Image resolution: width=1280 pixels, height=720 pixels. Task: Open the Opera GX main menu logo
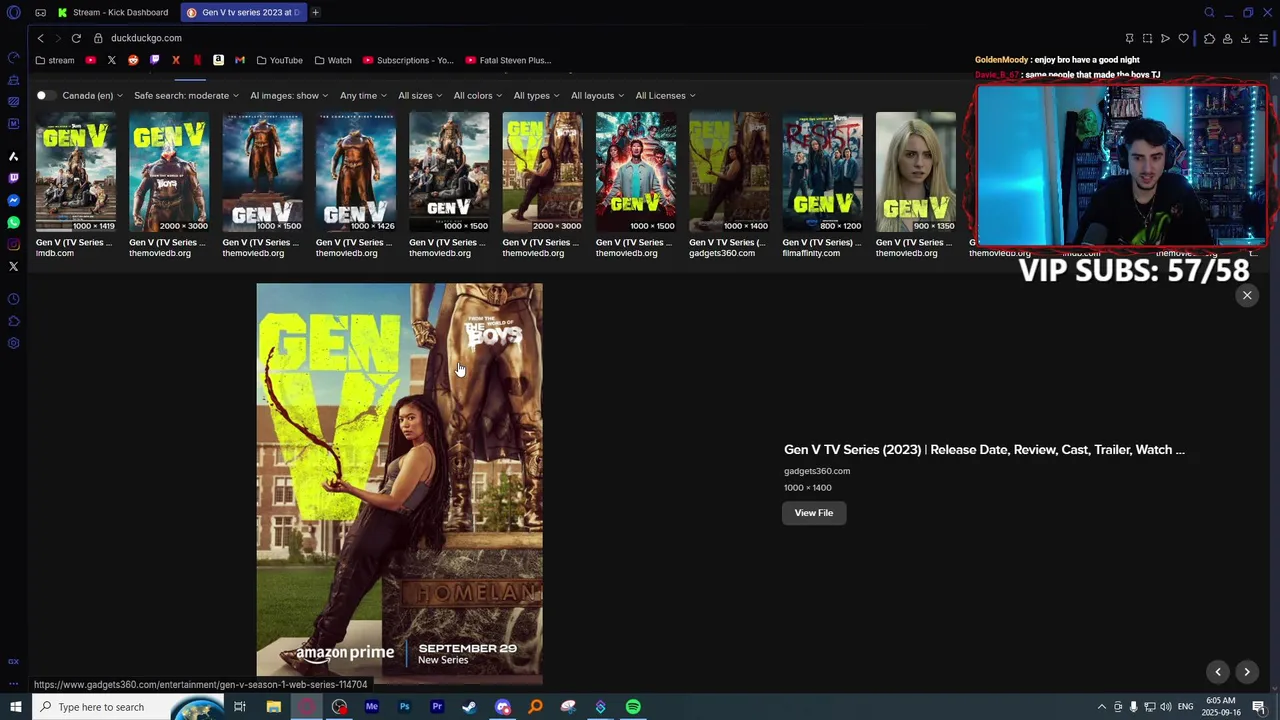14,12
